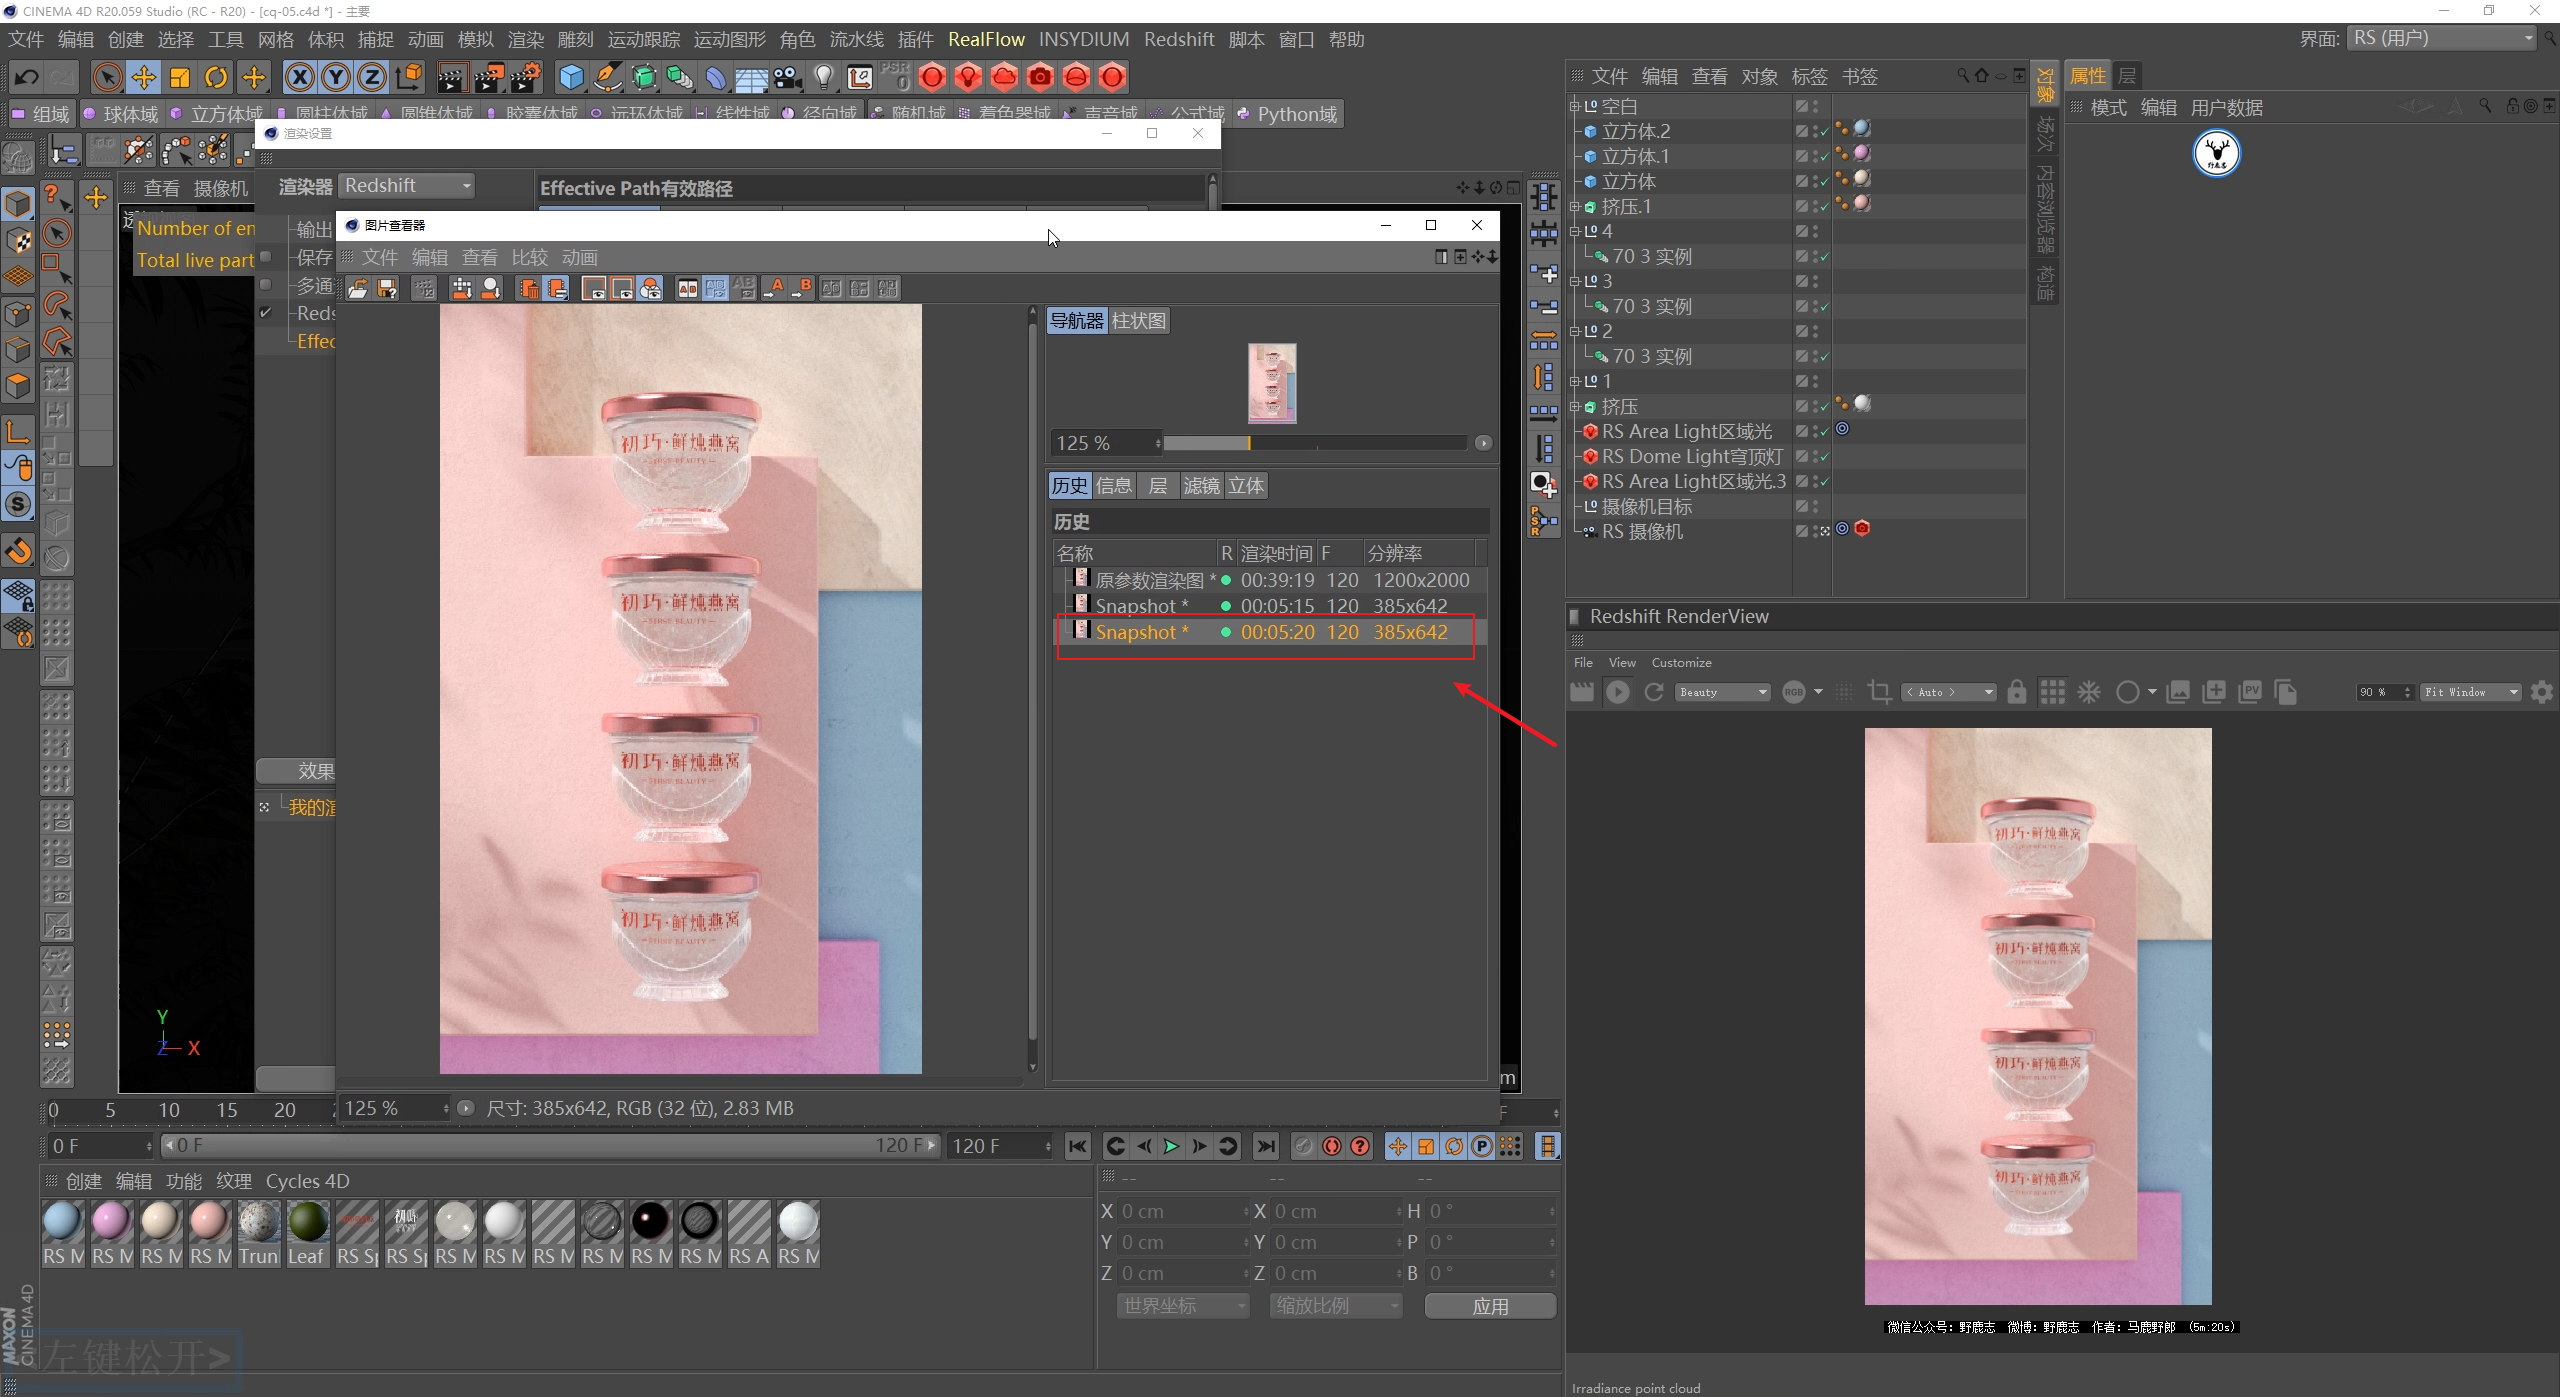The height and width of the screenshot is (1397, 2560).
Task: Click the save icon in Picture Viewer
Action: [x=387, y=289]
